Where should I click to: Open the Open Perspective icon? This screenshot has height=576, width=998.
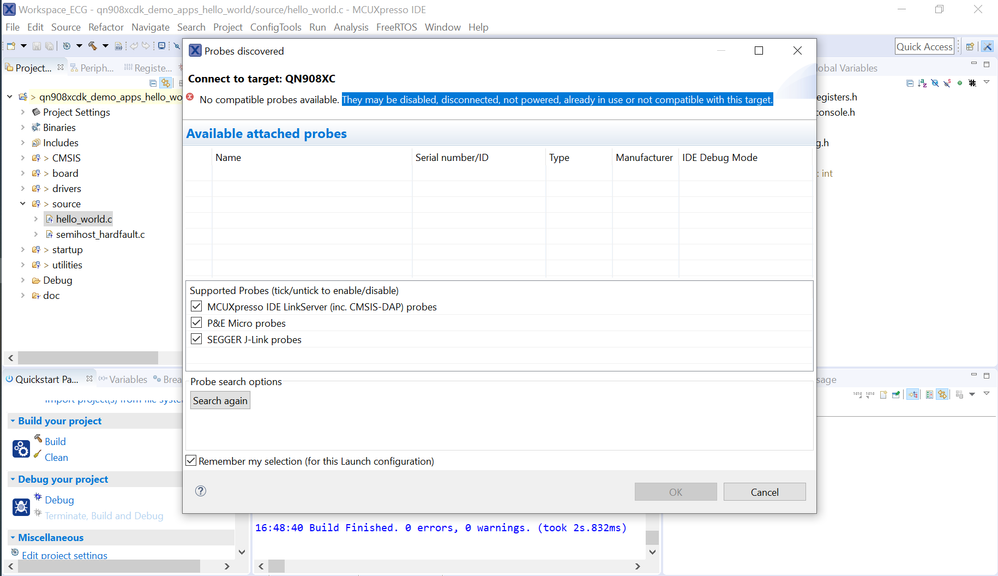tap(969, 46)
